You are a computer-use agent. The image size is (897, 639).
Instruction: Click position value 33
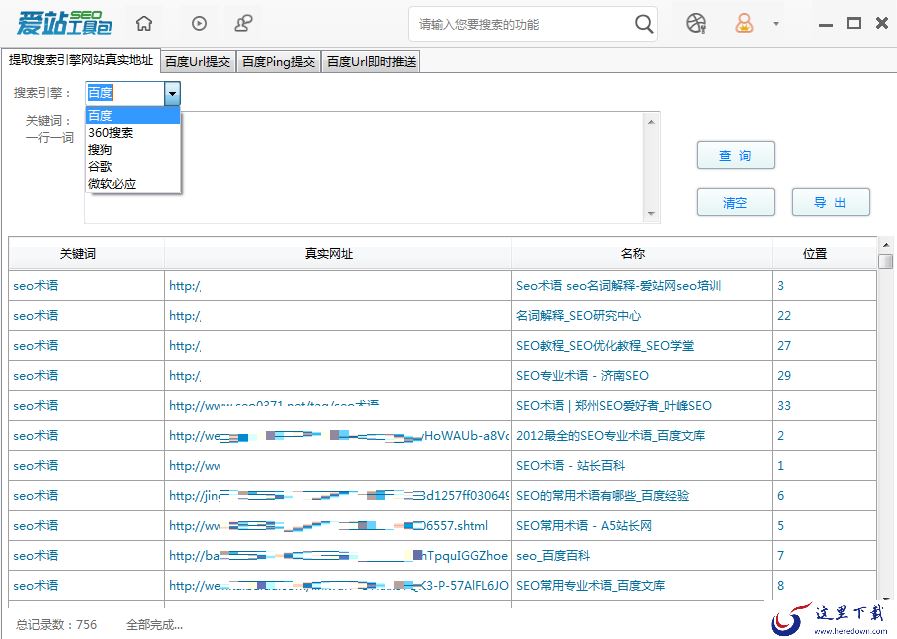784,406
